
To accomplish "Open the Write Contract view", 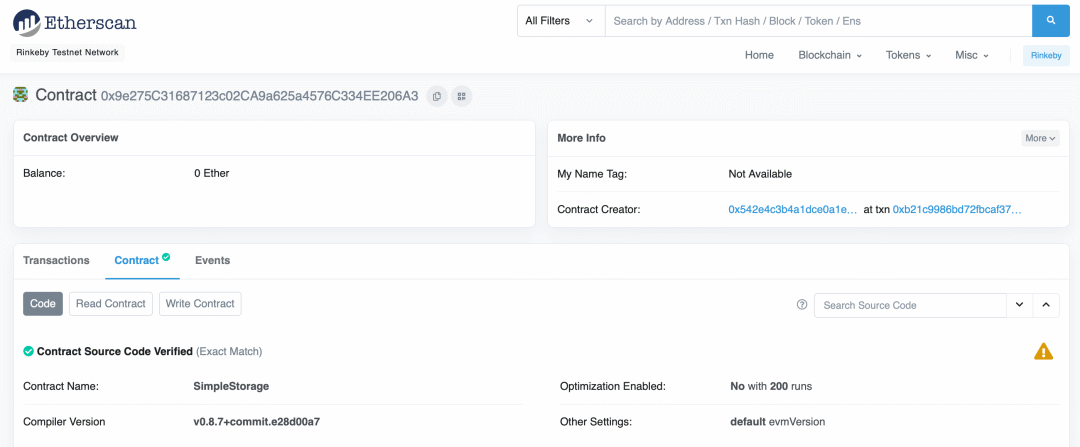I will [x=200, y=304].
